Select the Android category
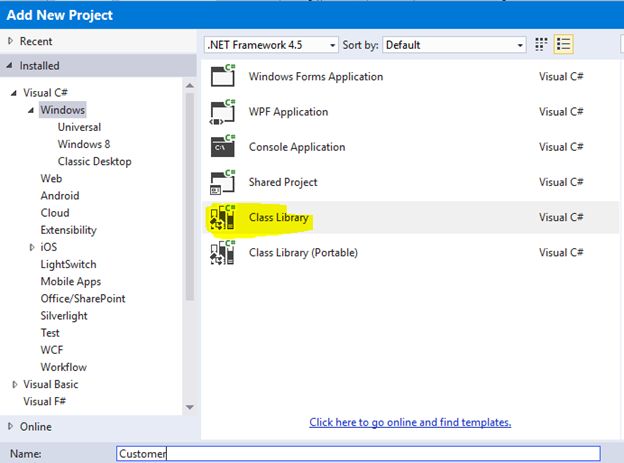 click(x=60, y=195)
